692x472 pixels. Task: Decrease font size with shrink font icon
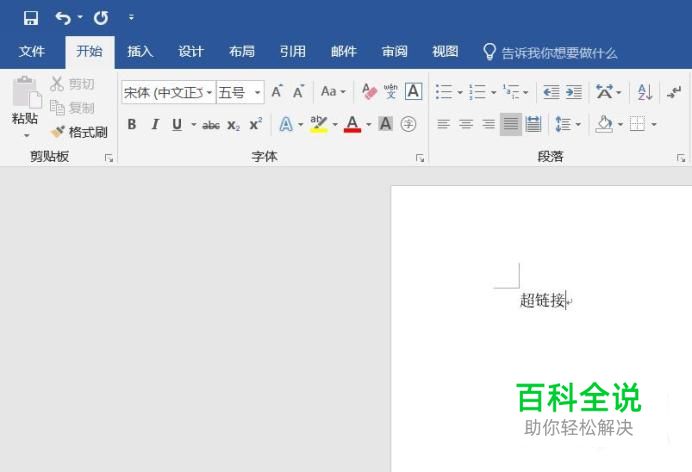click(x=299, y=92)
